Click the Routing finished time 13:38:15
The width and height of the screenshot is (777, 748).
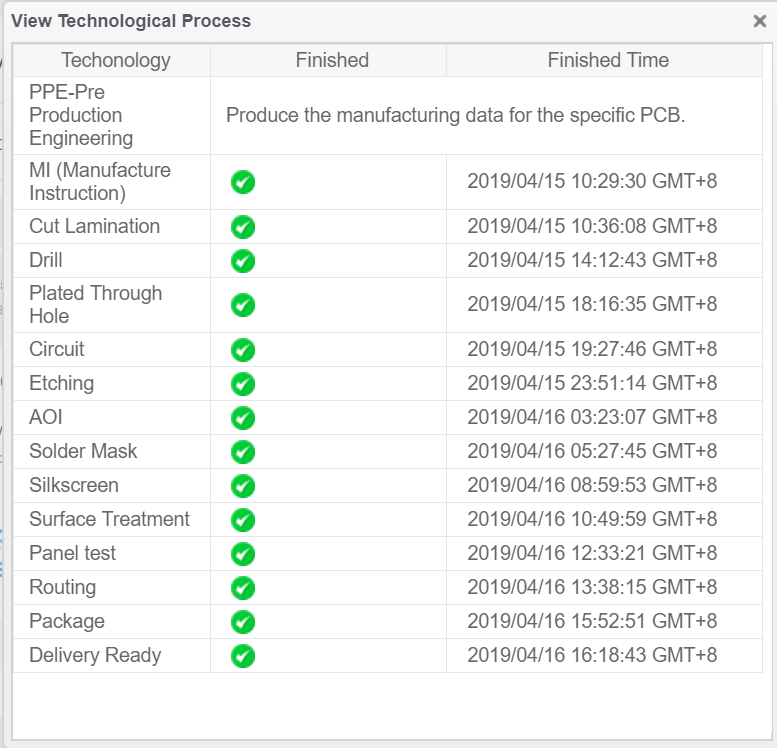click(592, 588)
